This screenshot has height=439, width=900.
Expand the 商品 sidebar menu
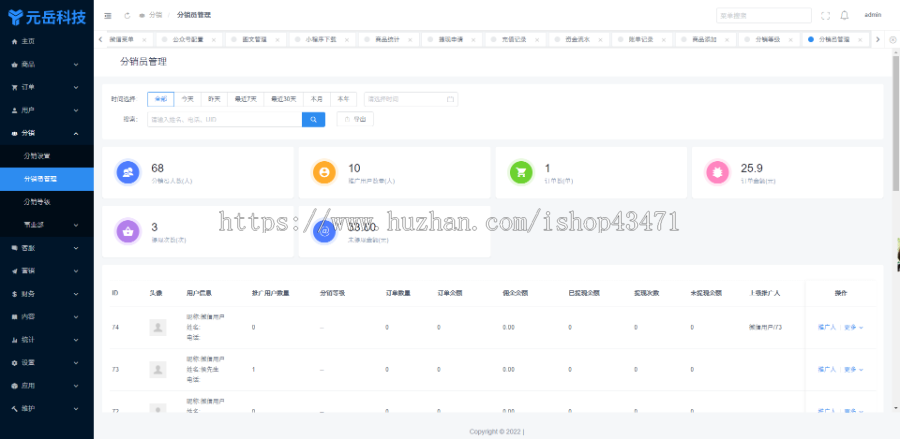46,64
